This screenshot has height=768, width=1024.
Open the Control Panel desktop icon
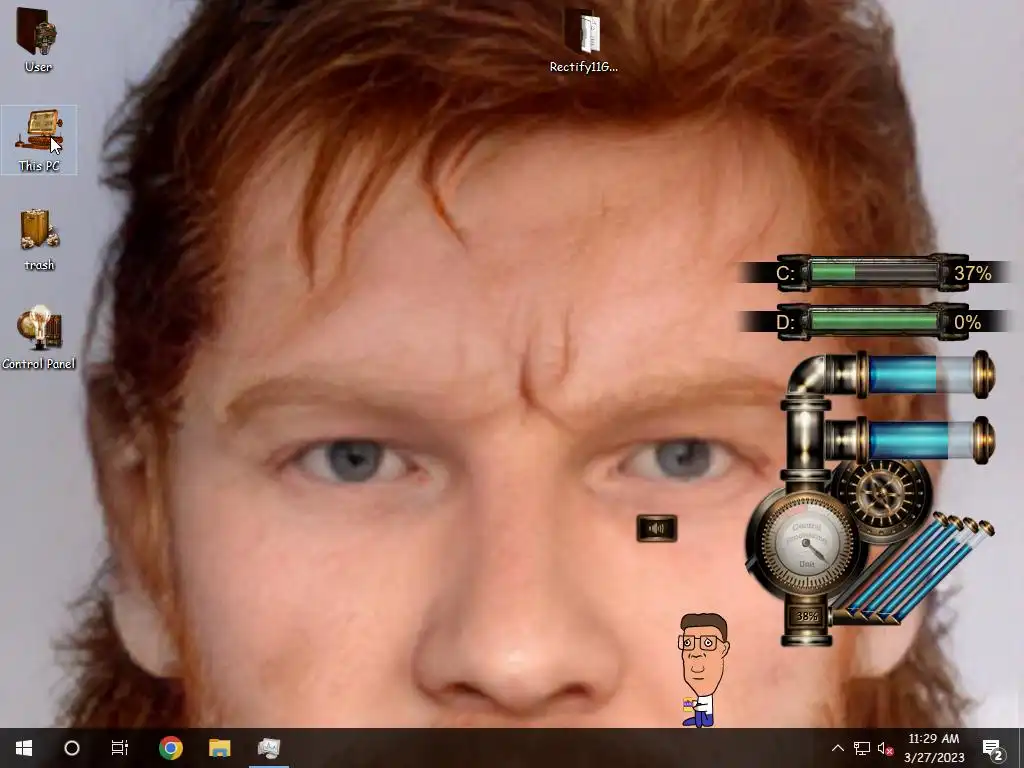pyautogui.click(x=39, y=338)
